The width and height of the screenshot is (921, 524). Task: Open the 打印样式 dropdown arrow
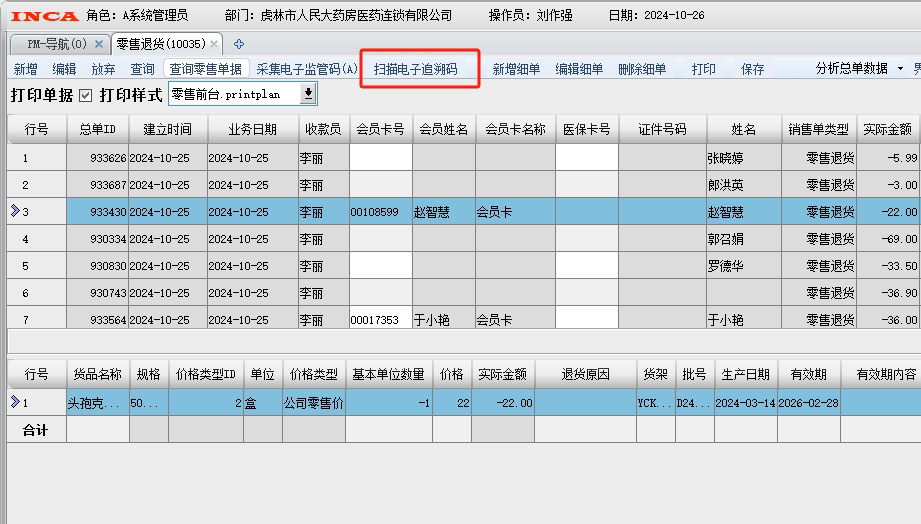[308, 94]
